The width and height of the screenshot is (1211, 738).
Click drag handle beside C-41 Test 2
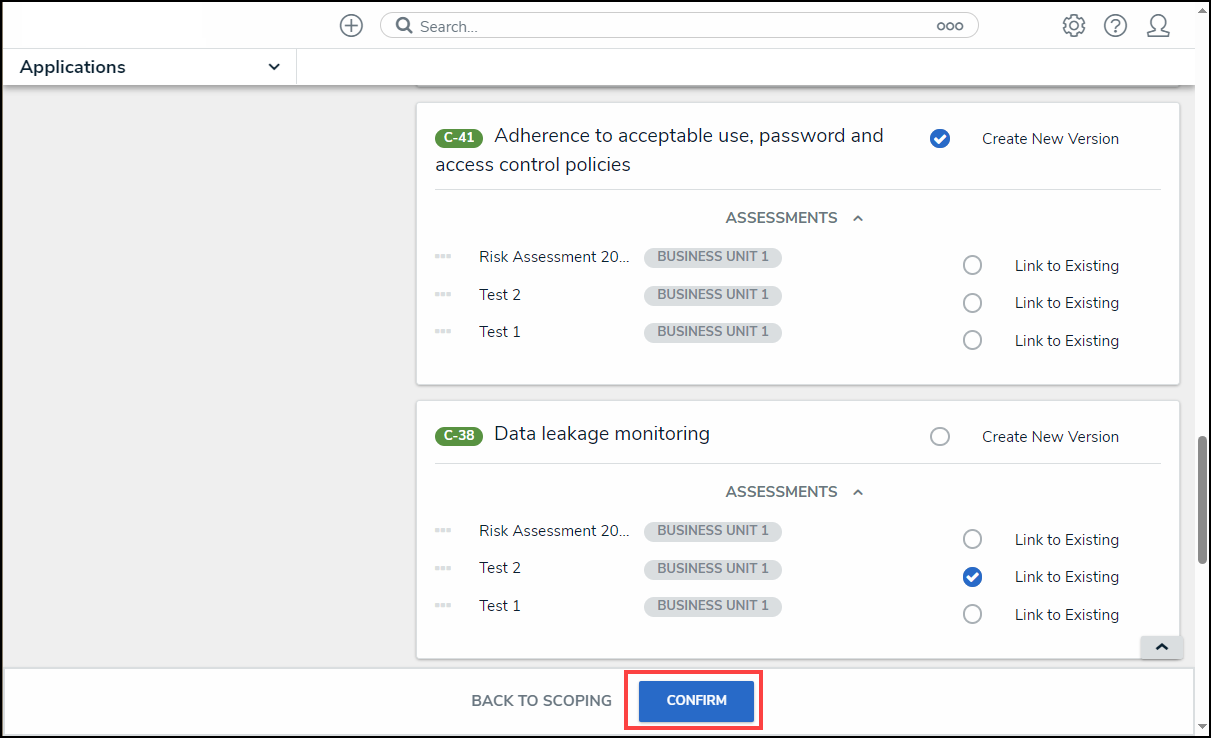[x=443, y=295]
